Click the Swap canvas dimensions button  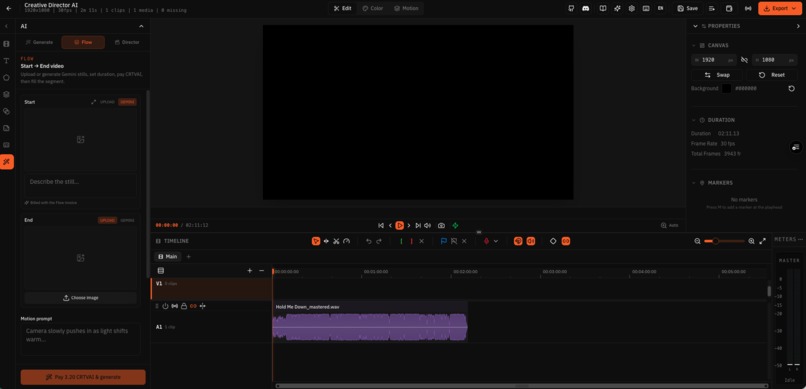point(717,75)
